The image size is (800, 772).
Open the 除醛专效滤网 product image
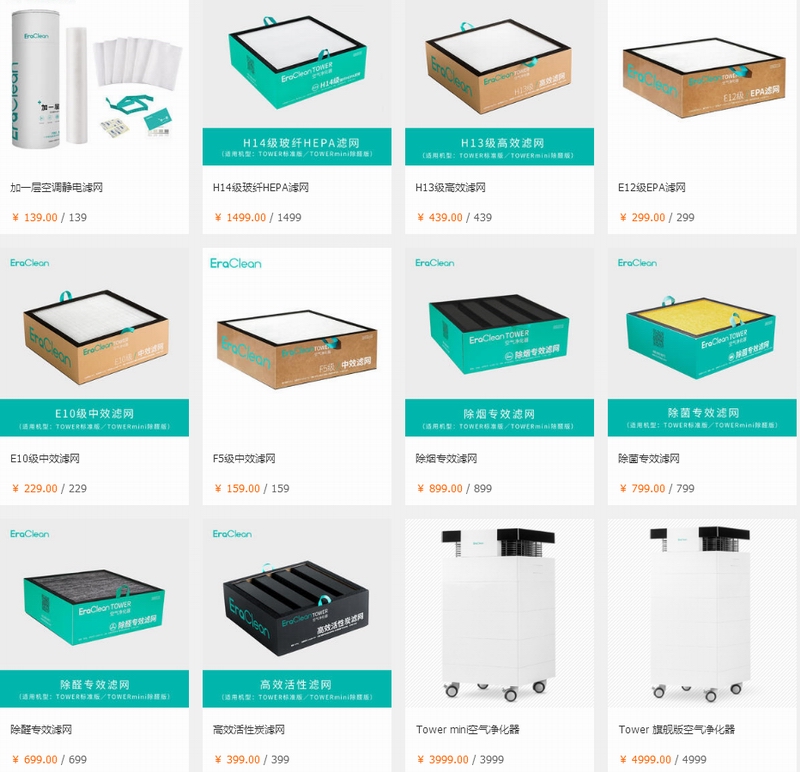[x=94, y=613]
